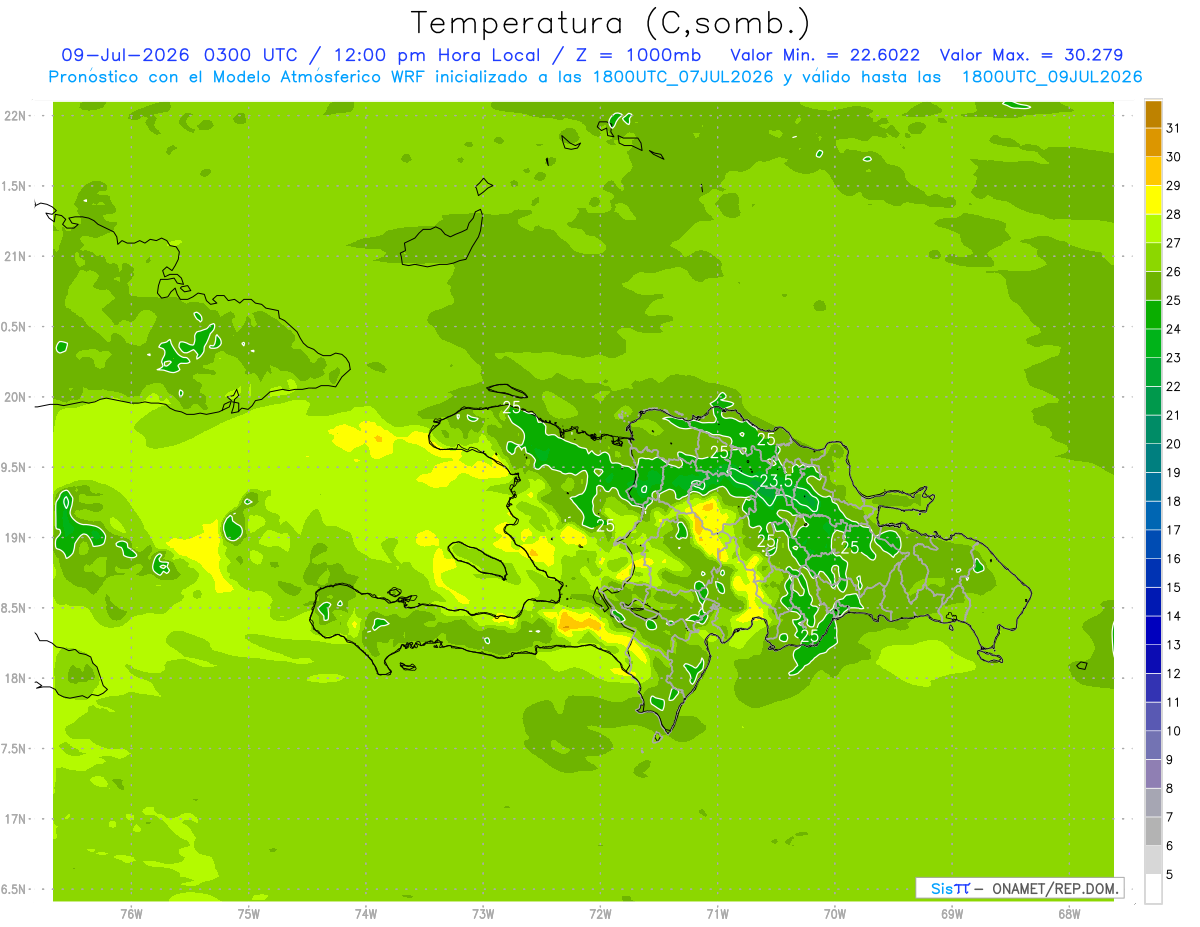Click the "22N" latitude label
The image size is (1200, 927).
[16, 115]
